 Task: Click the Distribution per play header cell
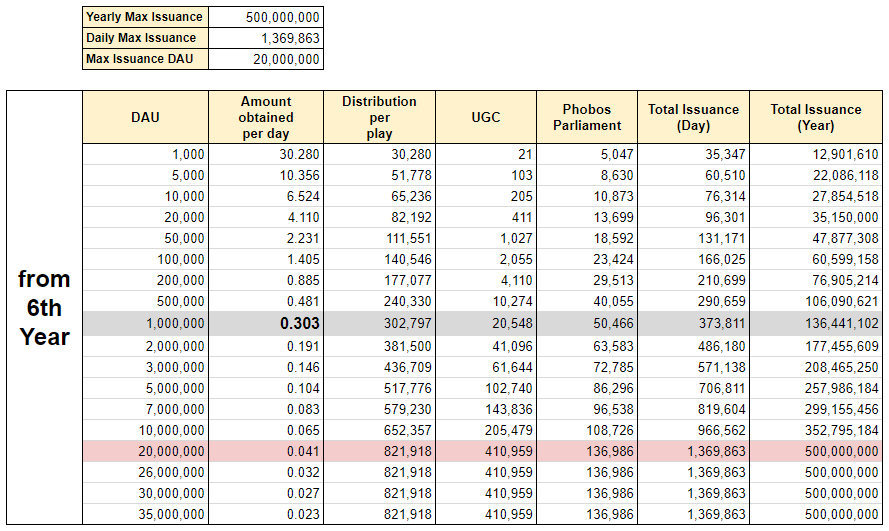[380, 117]
